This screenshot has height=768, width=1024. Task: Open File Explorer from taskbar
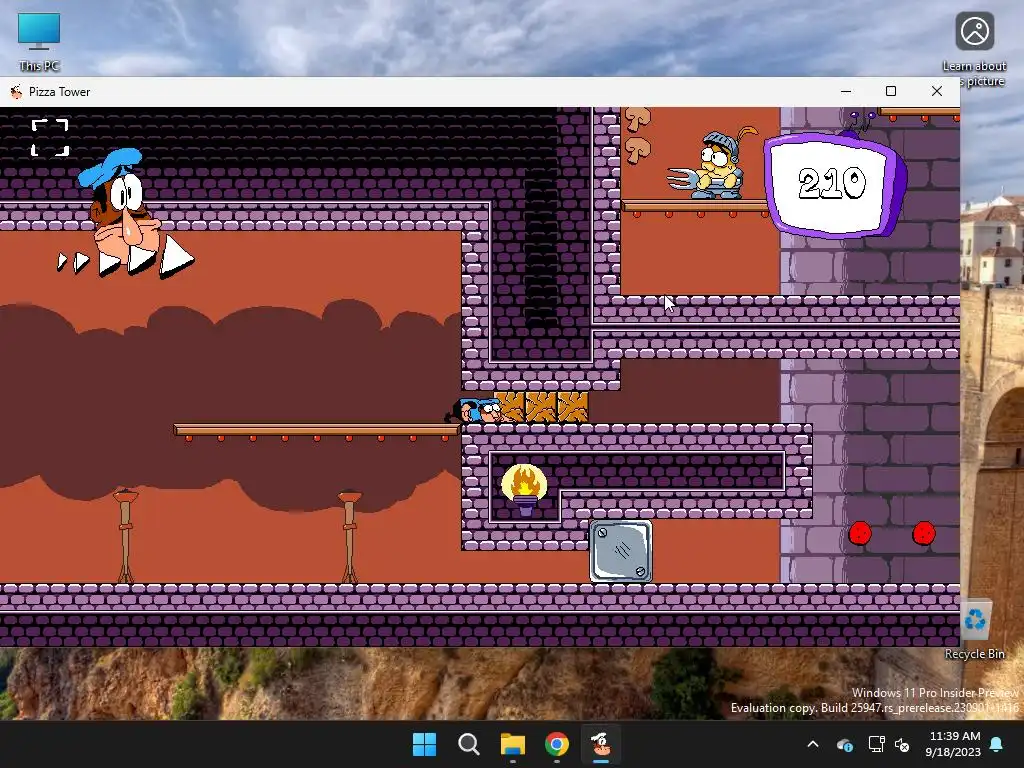coord(513,744)
